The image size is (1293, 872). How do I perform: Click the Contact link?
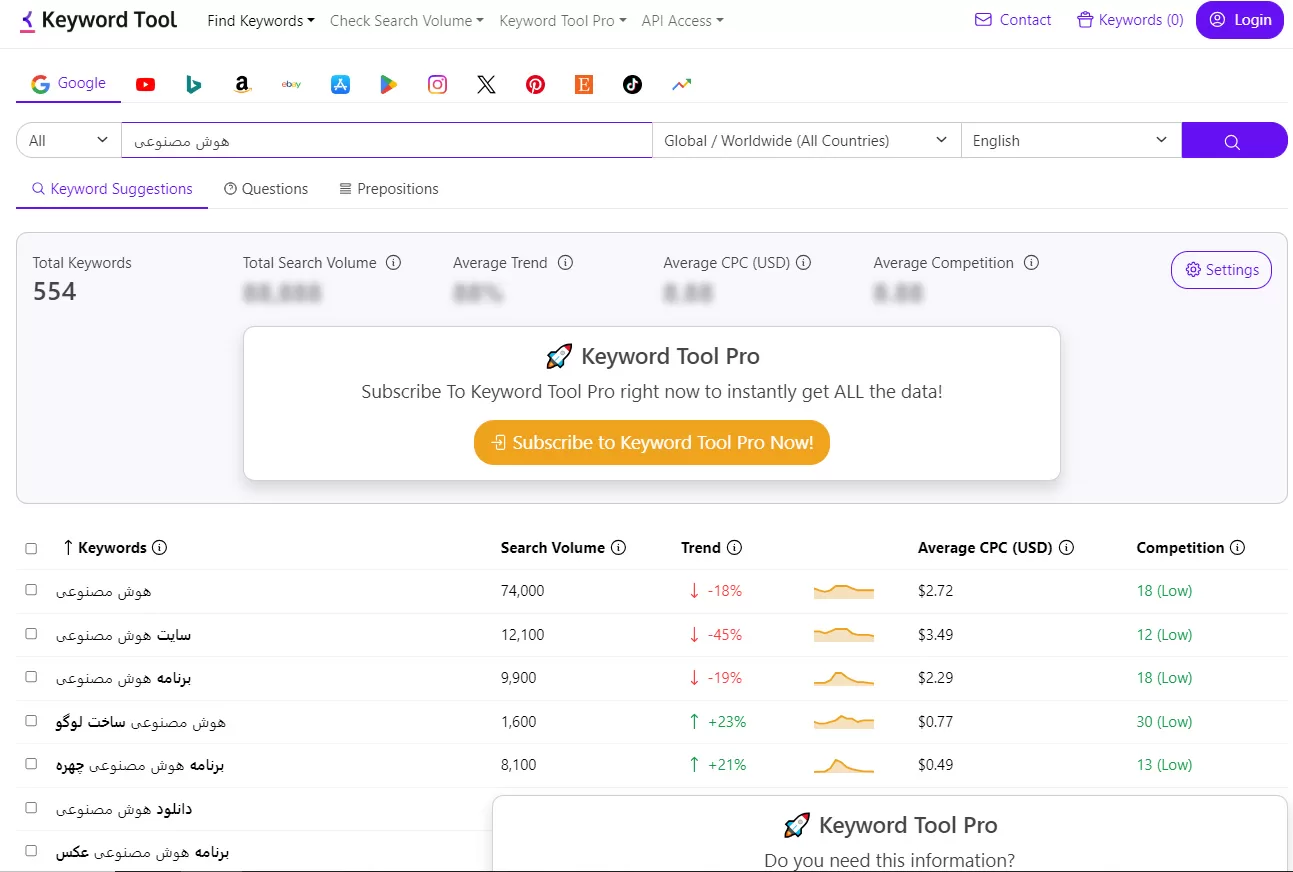point(1013,20)
